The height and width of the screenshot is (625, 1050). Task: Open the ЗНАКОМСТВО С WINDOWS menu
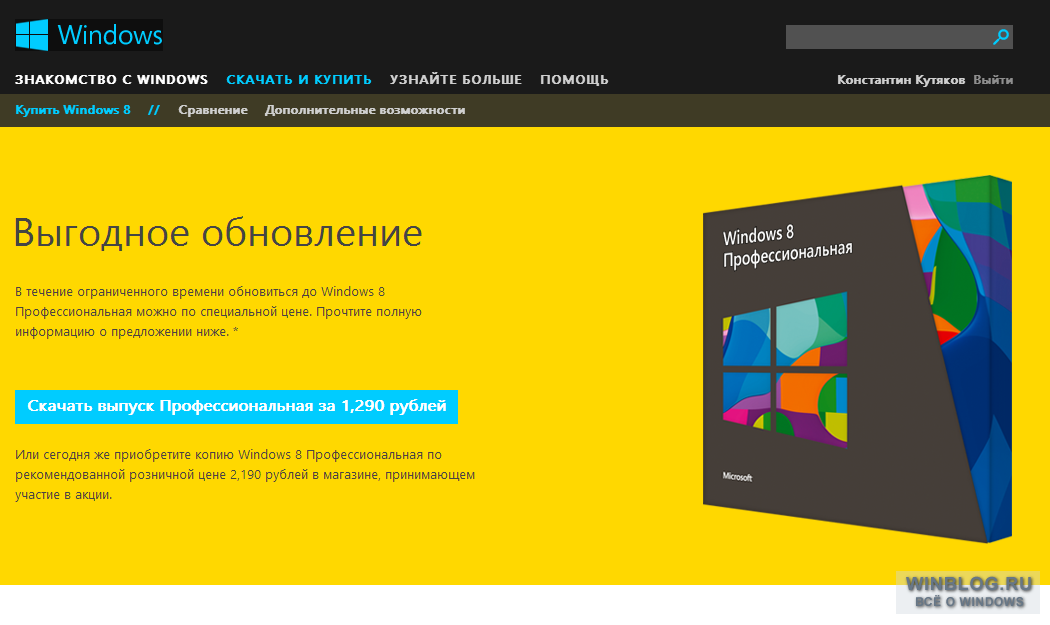(111, 80)
